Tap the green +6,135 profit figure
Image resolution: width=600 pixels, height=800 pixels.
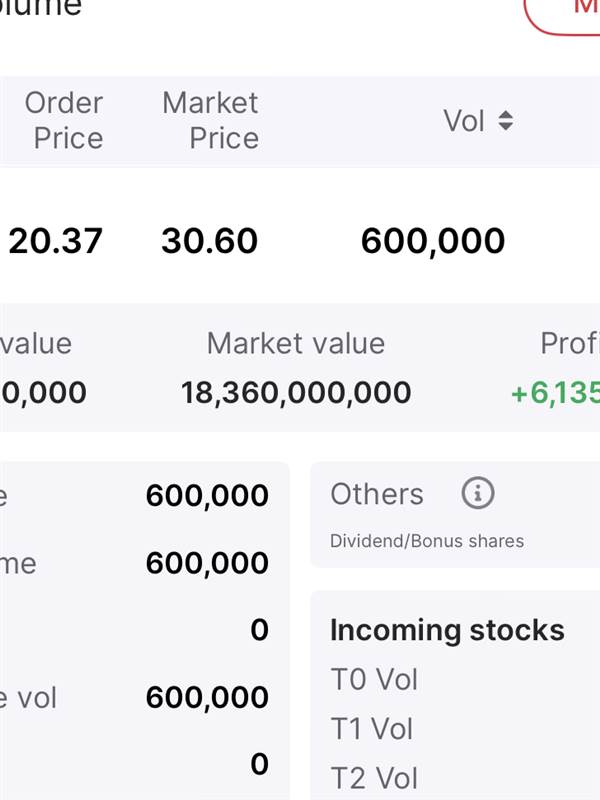(x=555, y=393)
